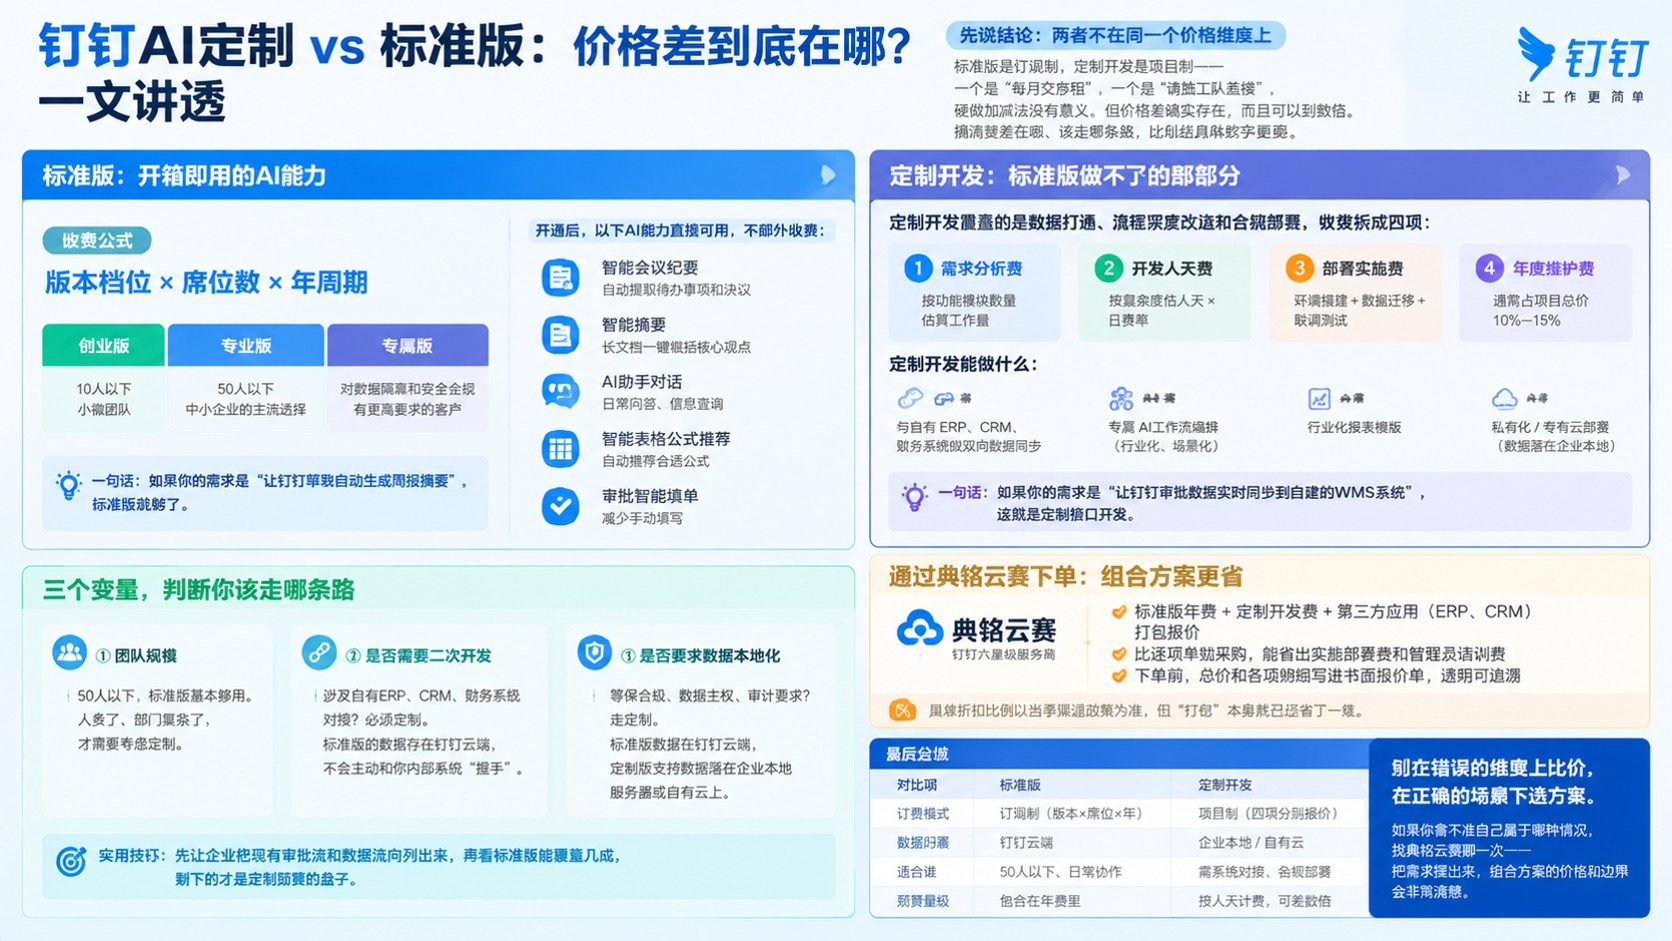Click the 审批智能填单 checkmark icon
The width and height of the screenshot is (1672, 941).
(x=560, y=506)
